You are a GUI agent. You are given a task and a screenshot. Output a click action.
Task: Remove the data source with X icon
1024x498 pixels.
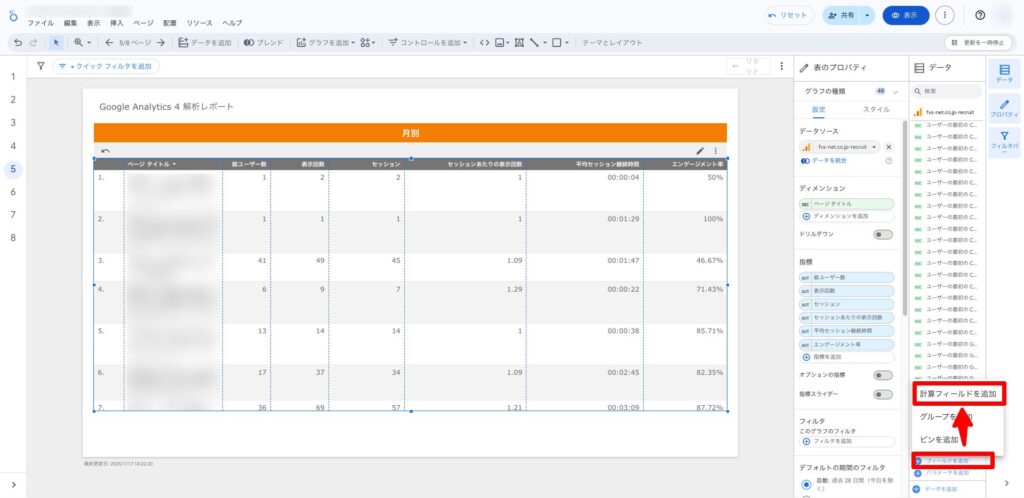click(888, 147)
